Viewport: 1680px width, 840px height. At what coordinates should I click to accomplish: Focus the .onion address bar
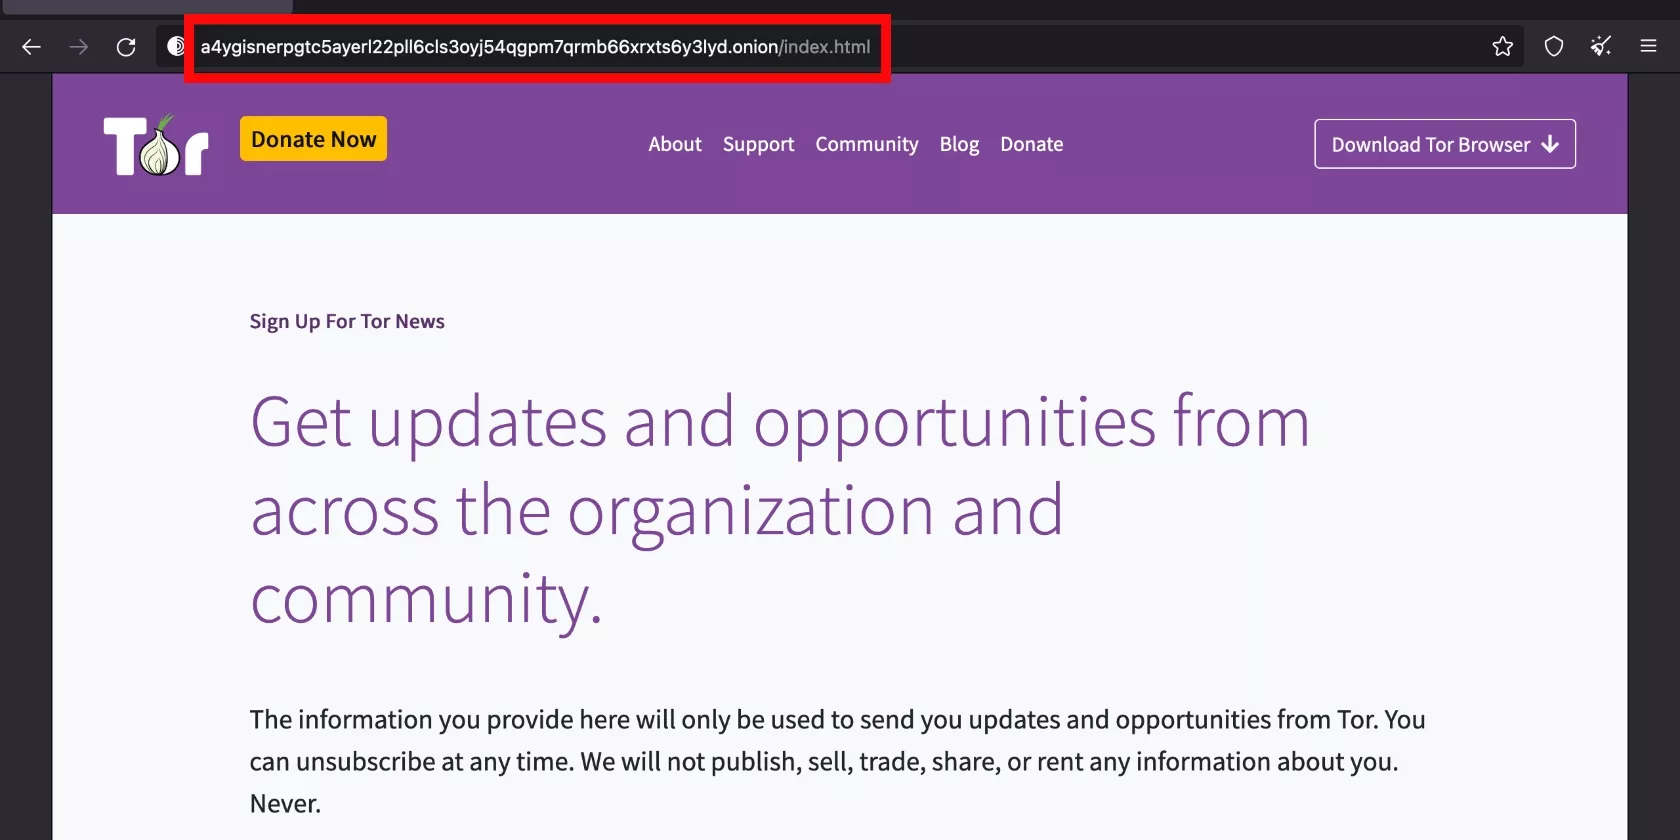tap(535, 47)
